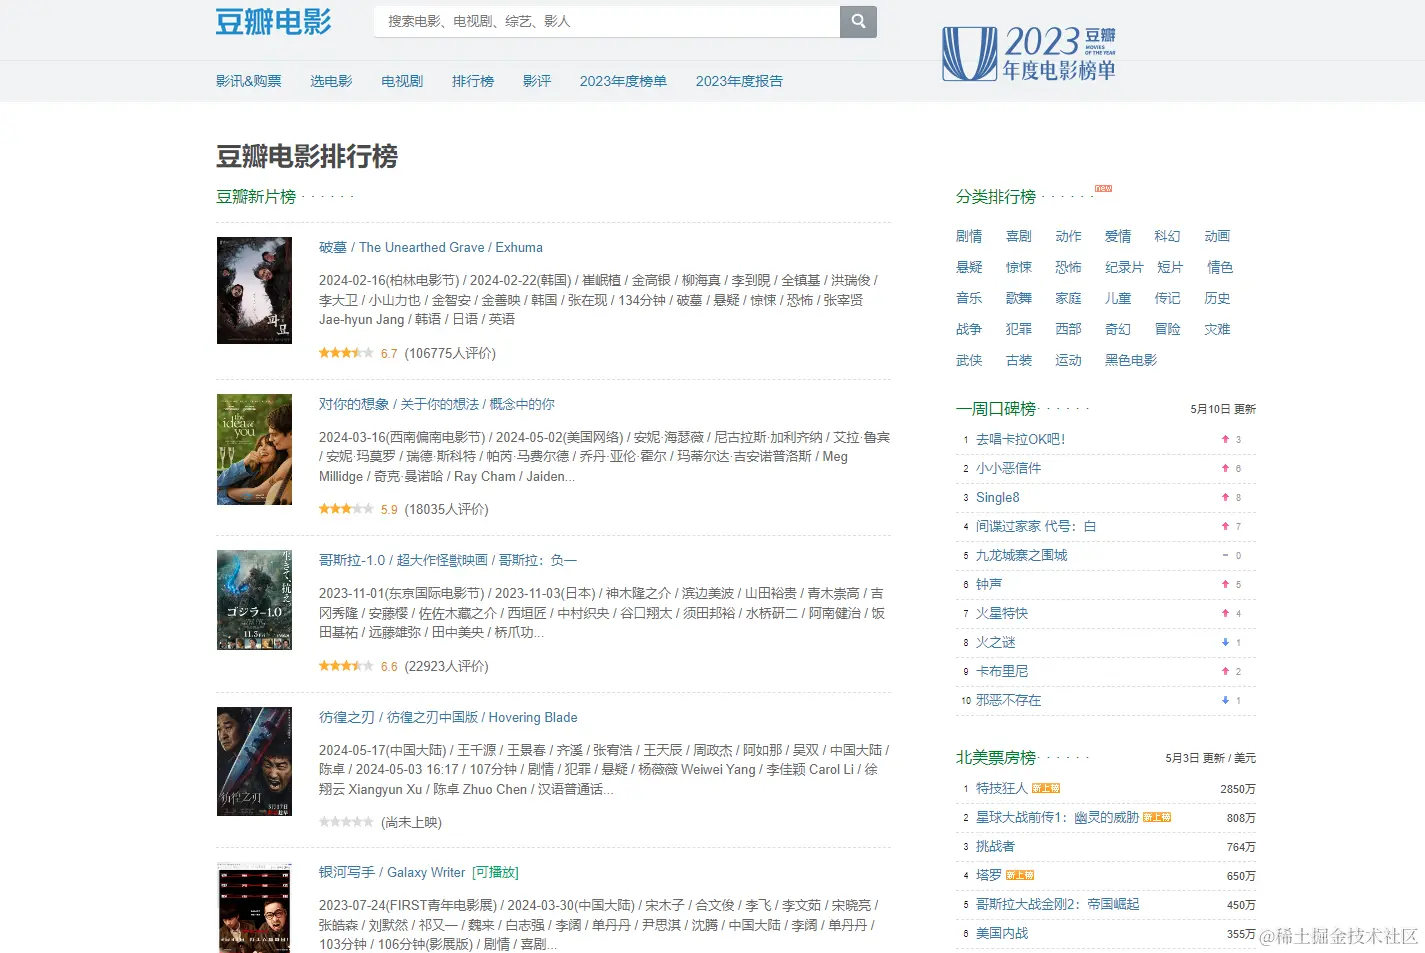Select the 爱情 category

[1118, 236]
